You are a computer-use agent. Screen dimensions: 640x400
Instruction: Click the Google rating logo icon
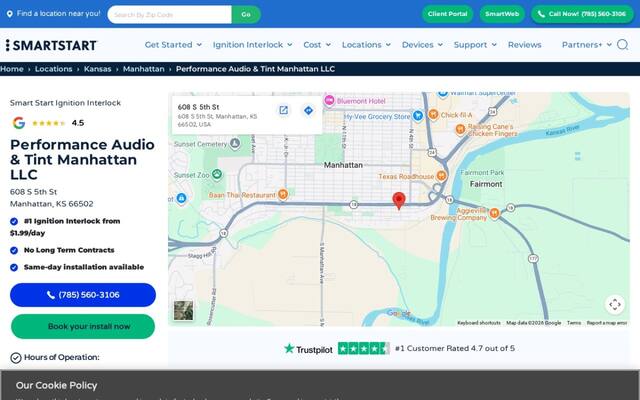[x=18, y=123]
